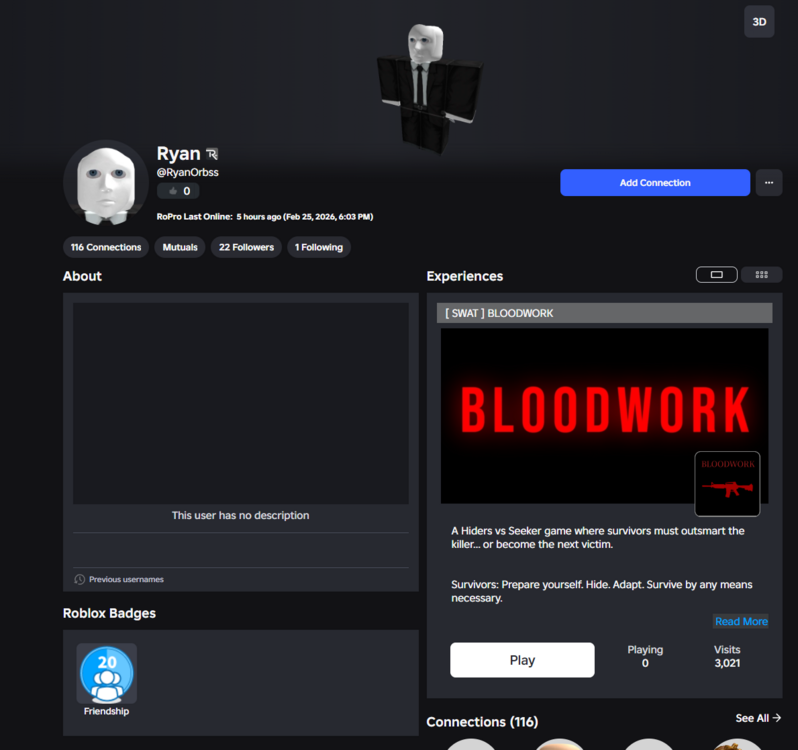
Task: Click the Previous usernames label
Action: (126, 580)
